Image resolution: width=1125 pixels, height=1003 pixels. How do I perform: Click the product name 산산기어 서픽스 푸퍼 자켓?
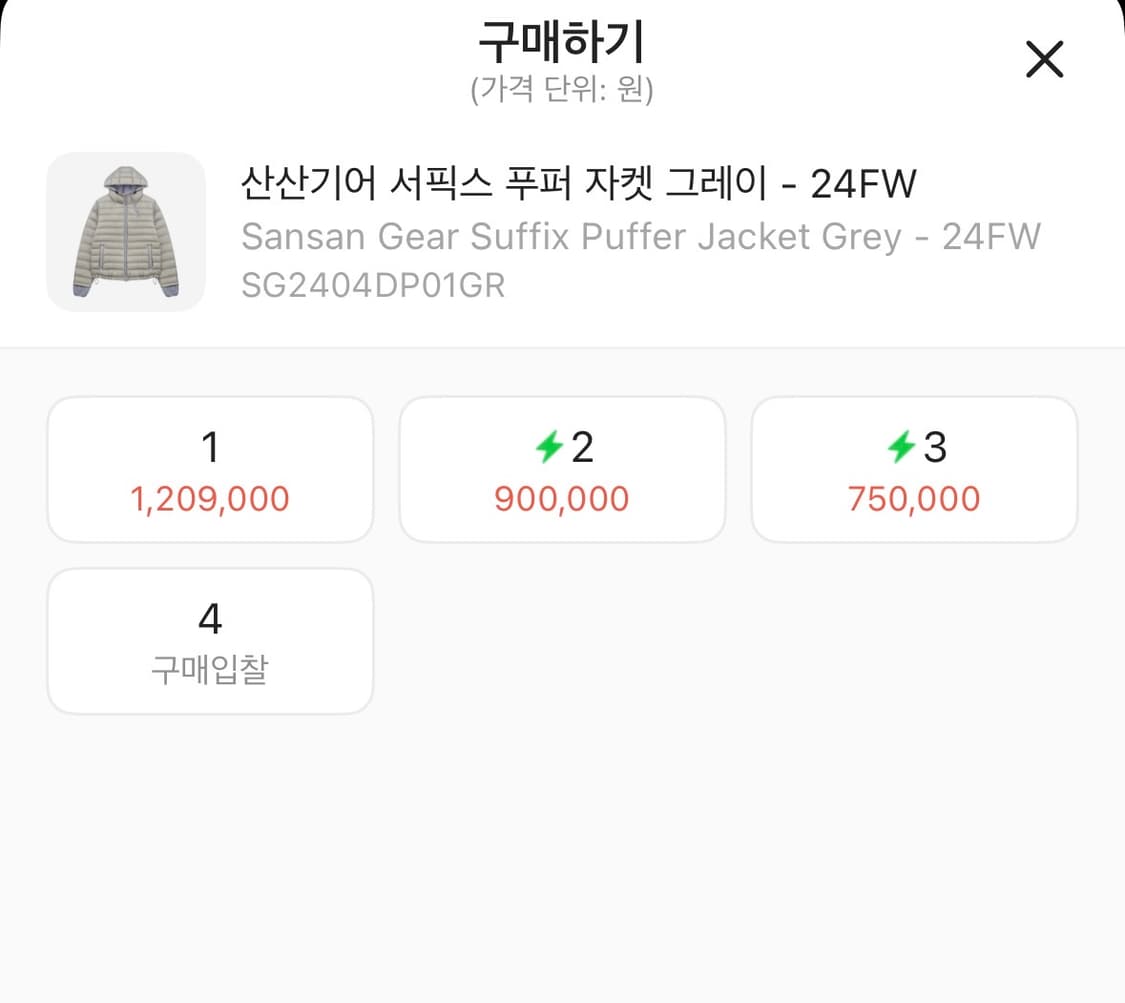578,183
